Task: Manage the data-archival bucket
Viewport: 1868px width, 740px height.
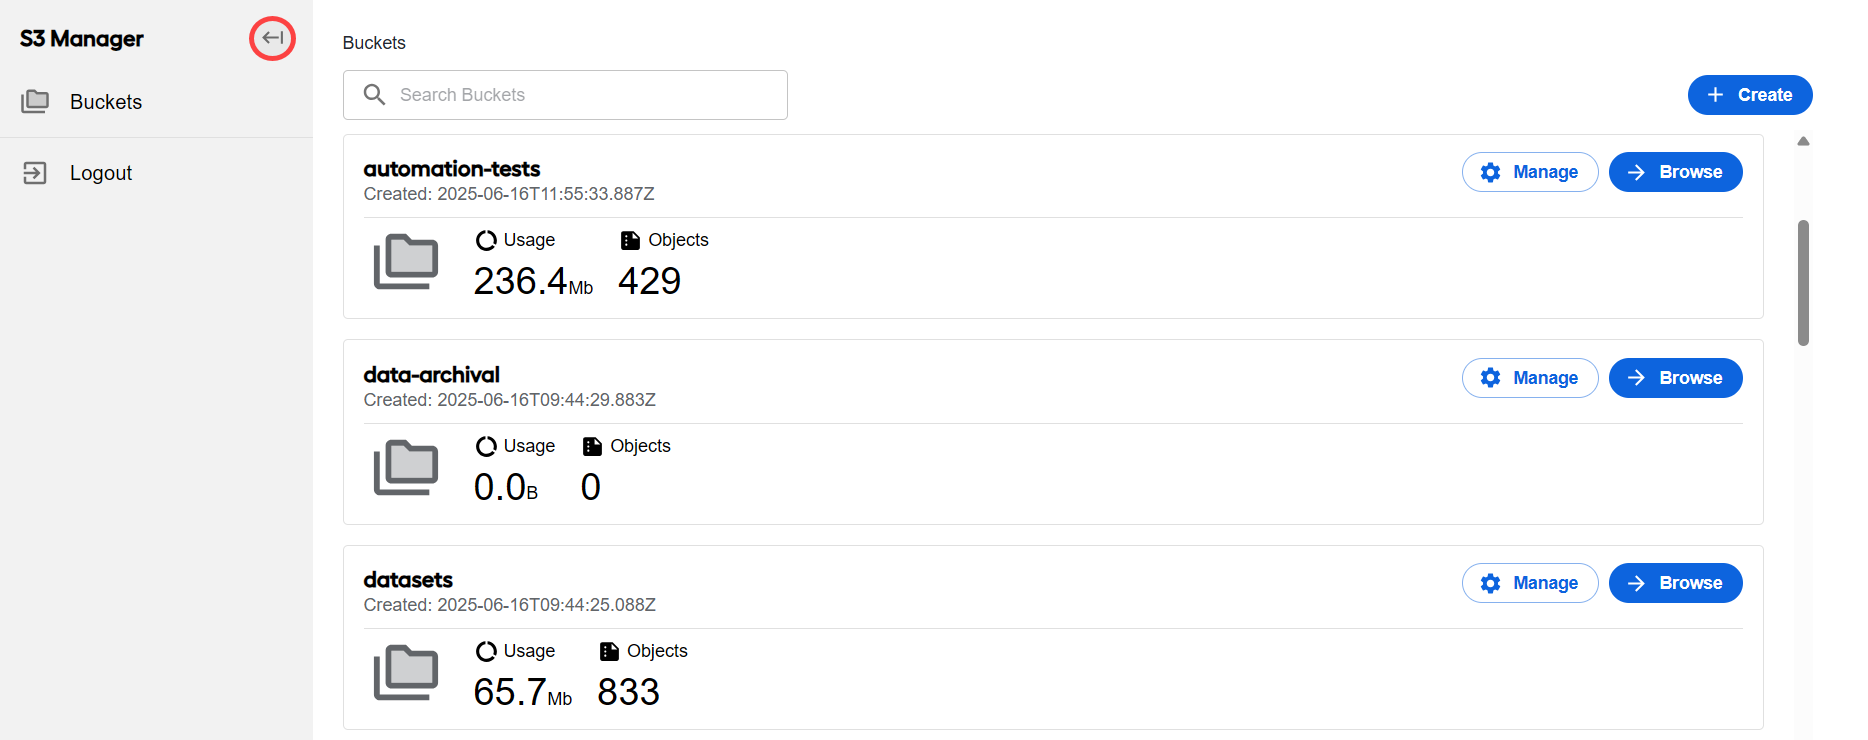Action: click(1530, 378)
